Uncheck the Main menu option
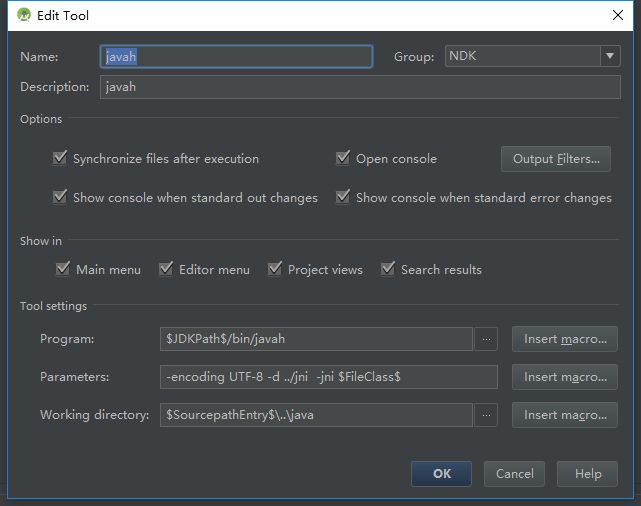Viewport: 641px width, 506px height. (x=63, y=270)
